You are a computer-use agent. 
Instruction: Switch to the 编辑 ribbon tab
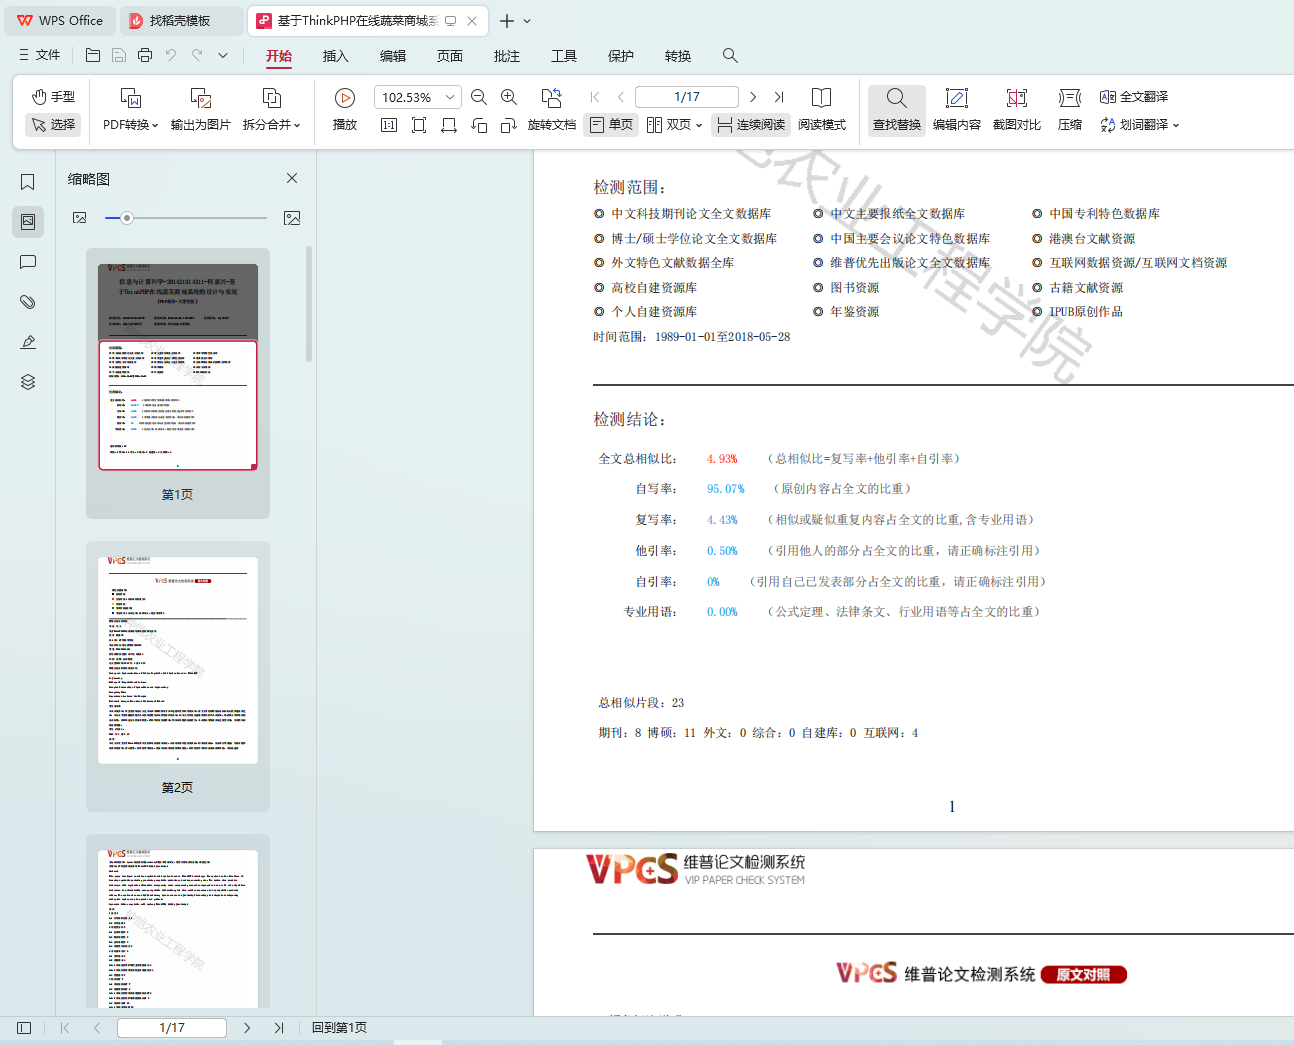(393, 56)
